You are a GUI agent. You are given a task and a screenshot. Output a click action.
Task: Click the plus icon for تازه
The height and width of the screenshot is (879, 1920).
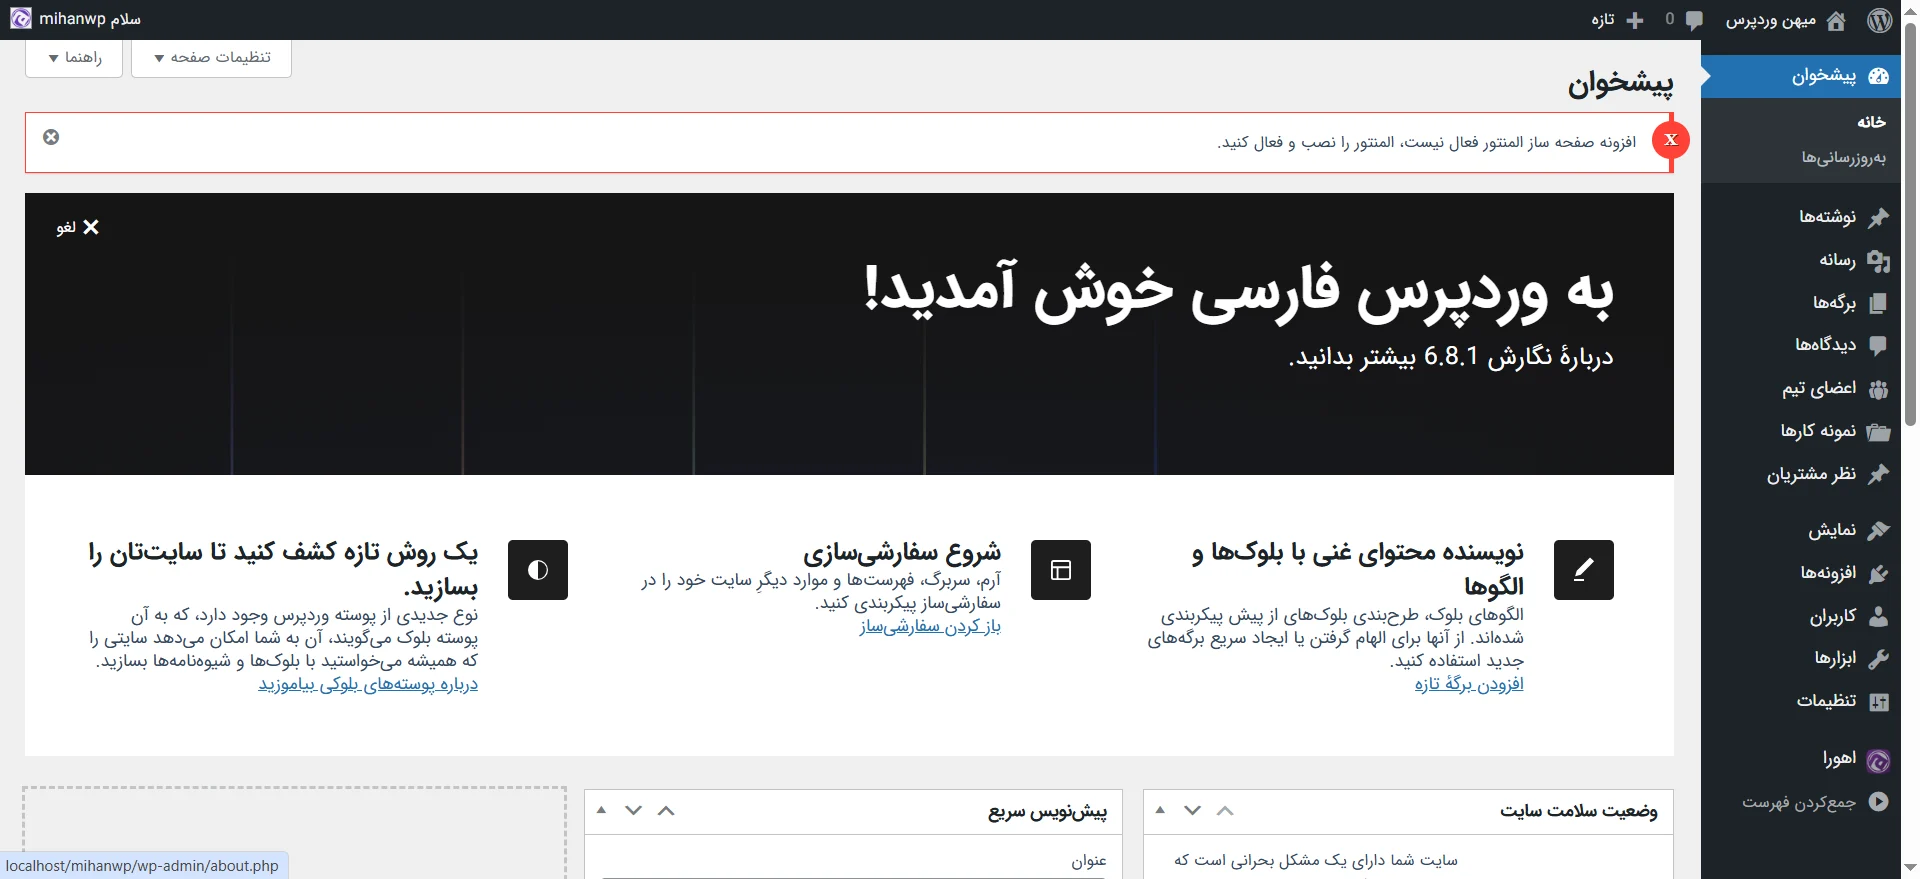(1635, 20)
